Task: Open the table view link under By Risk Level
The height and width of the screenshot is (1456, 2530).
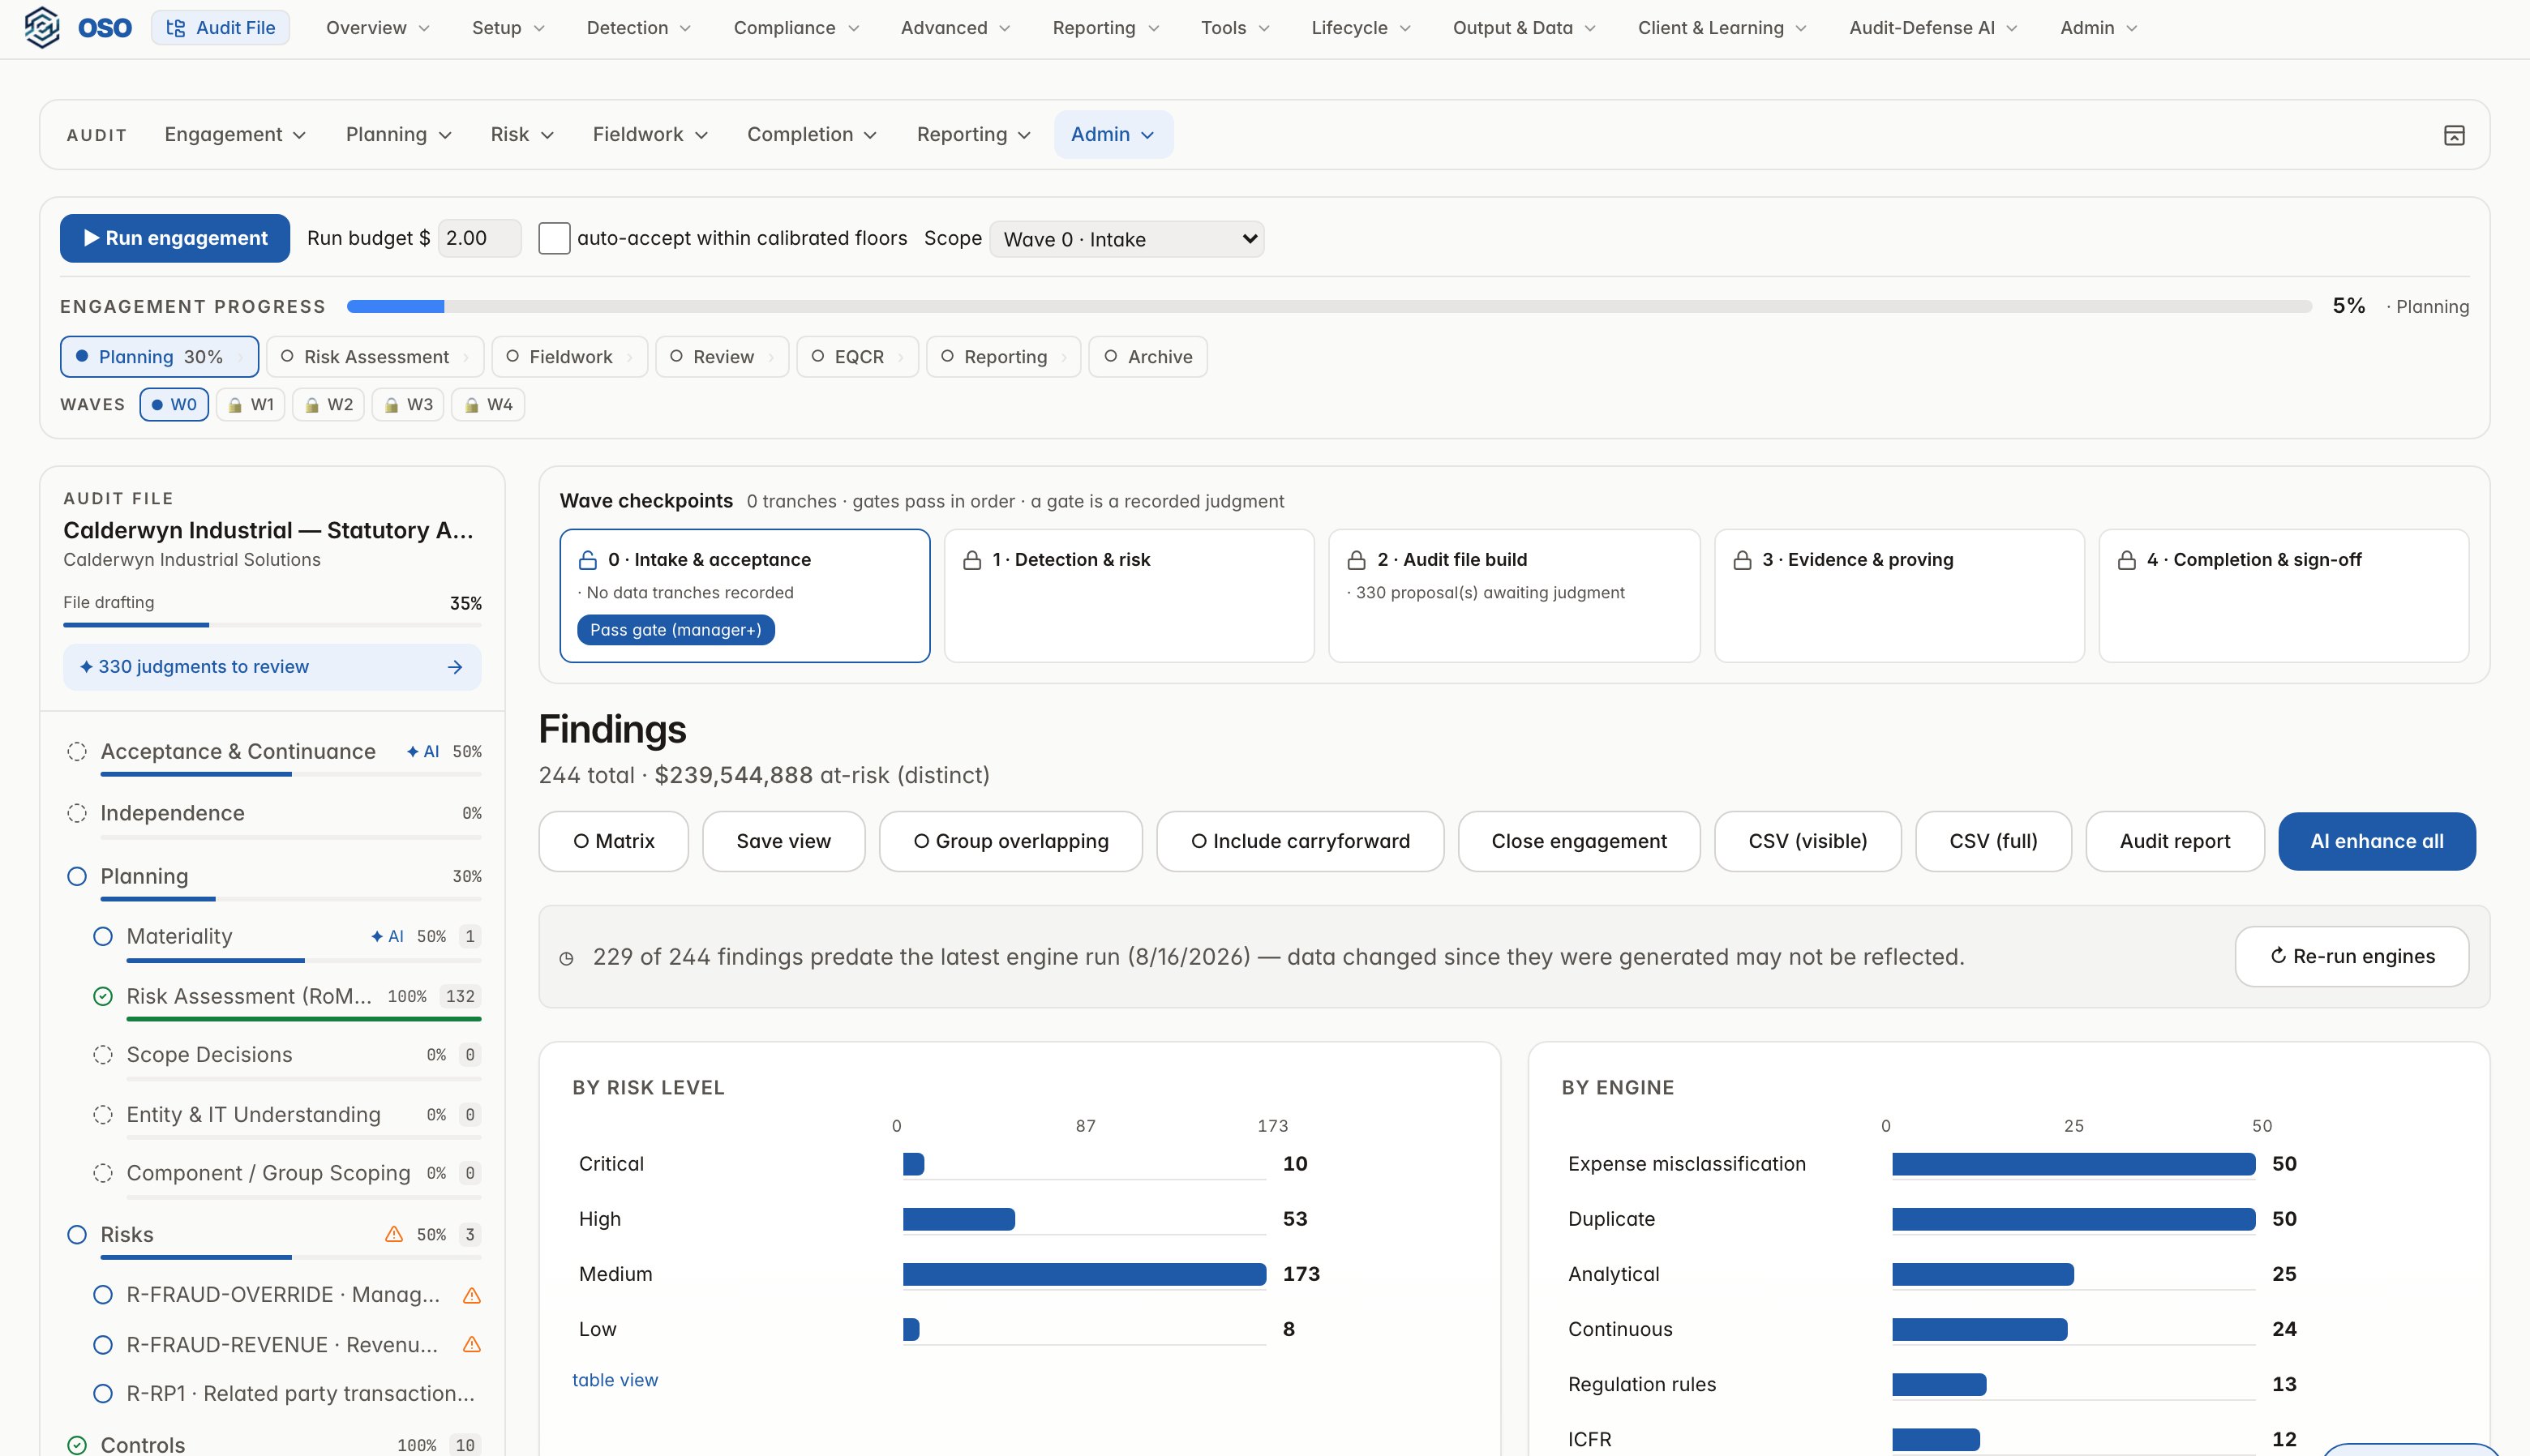Action: pyautogui.click(x=615, y=1380)
